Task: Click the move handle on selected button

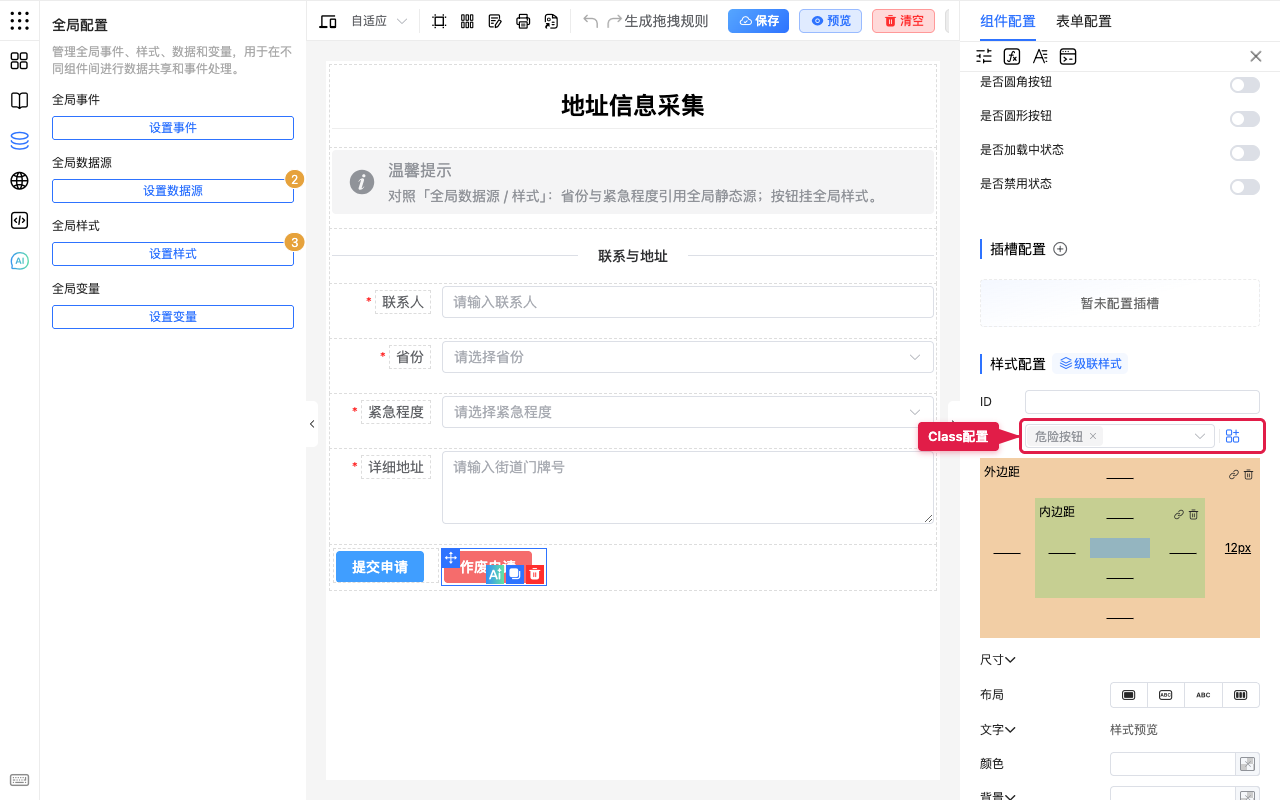Action: (x=450, y=558)
